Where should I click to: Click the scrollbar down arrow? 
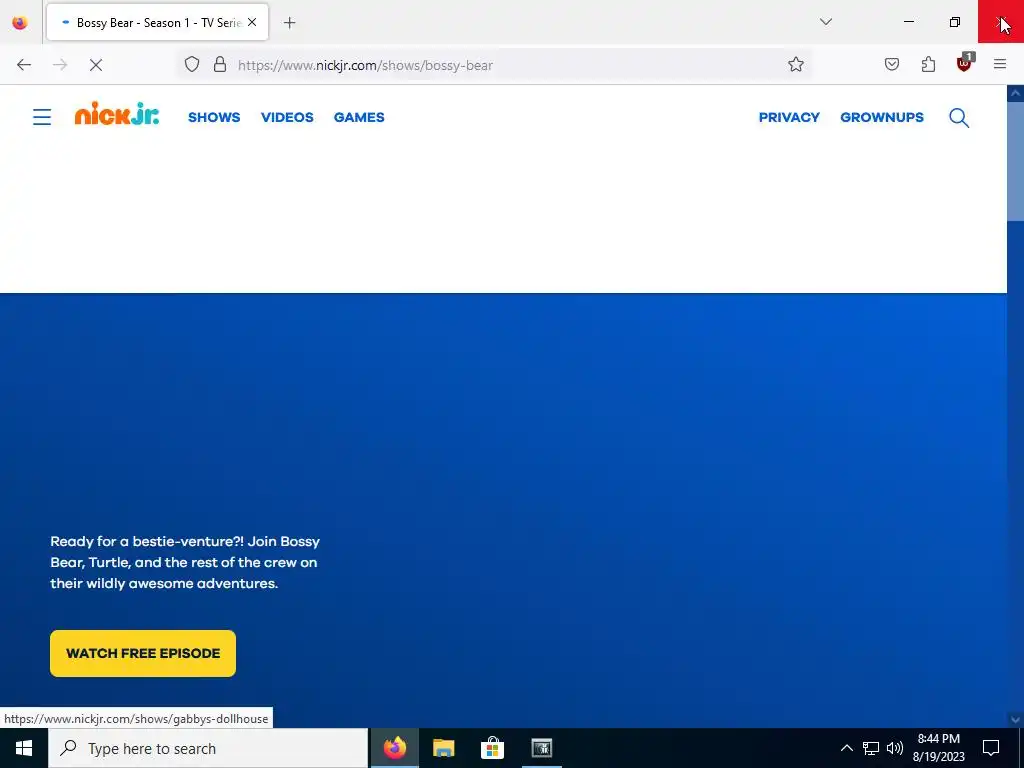1015,720
